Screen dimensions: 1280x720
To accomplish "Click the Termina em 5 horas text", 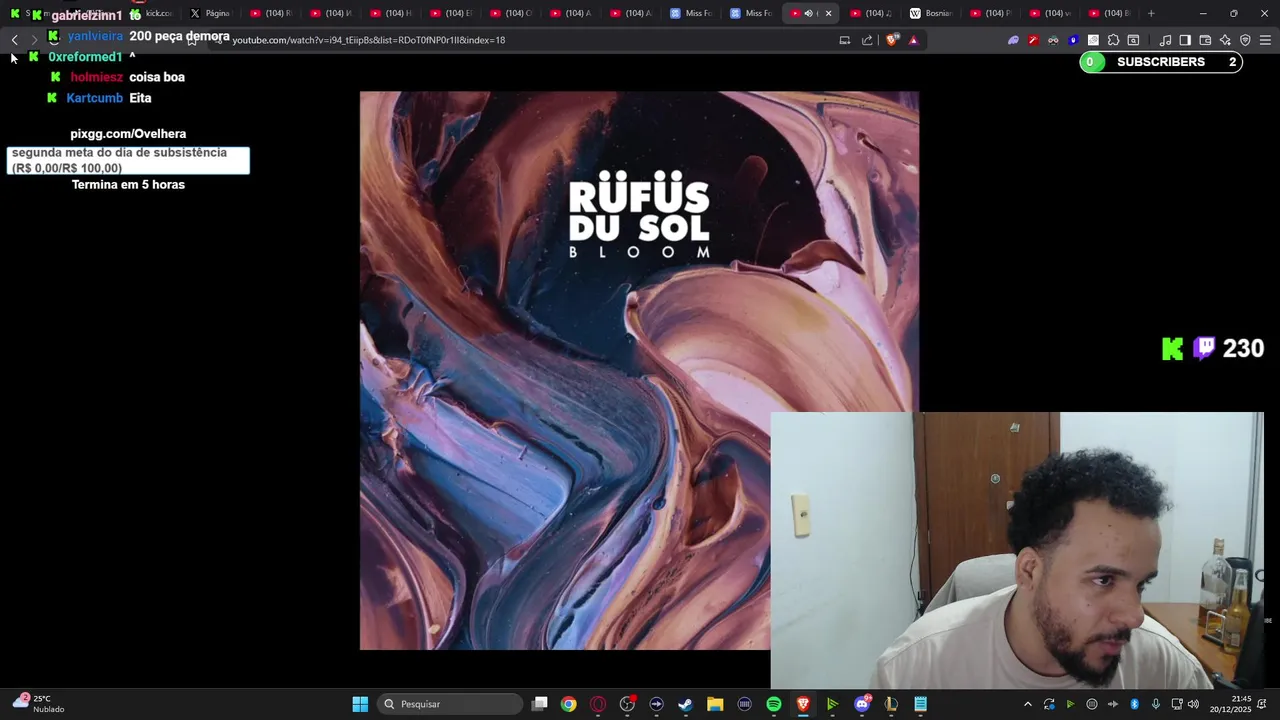I will coord(128,184).
